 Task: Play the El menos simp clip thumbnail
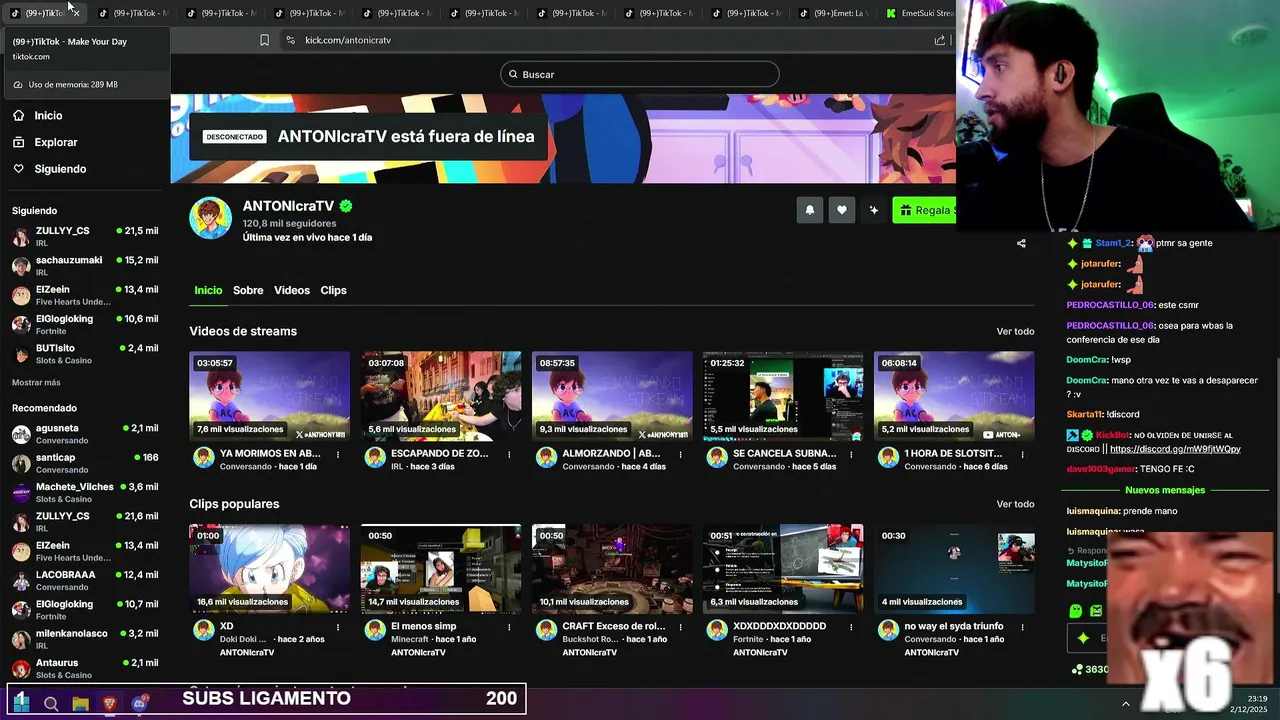pos(441,569)
